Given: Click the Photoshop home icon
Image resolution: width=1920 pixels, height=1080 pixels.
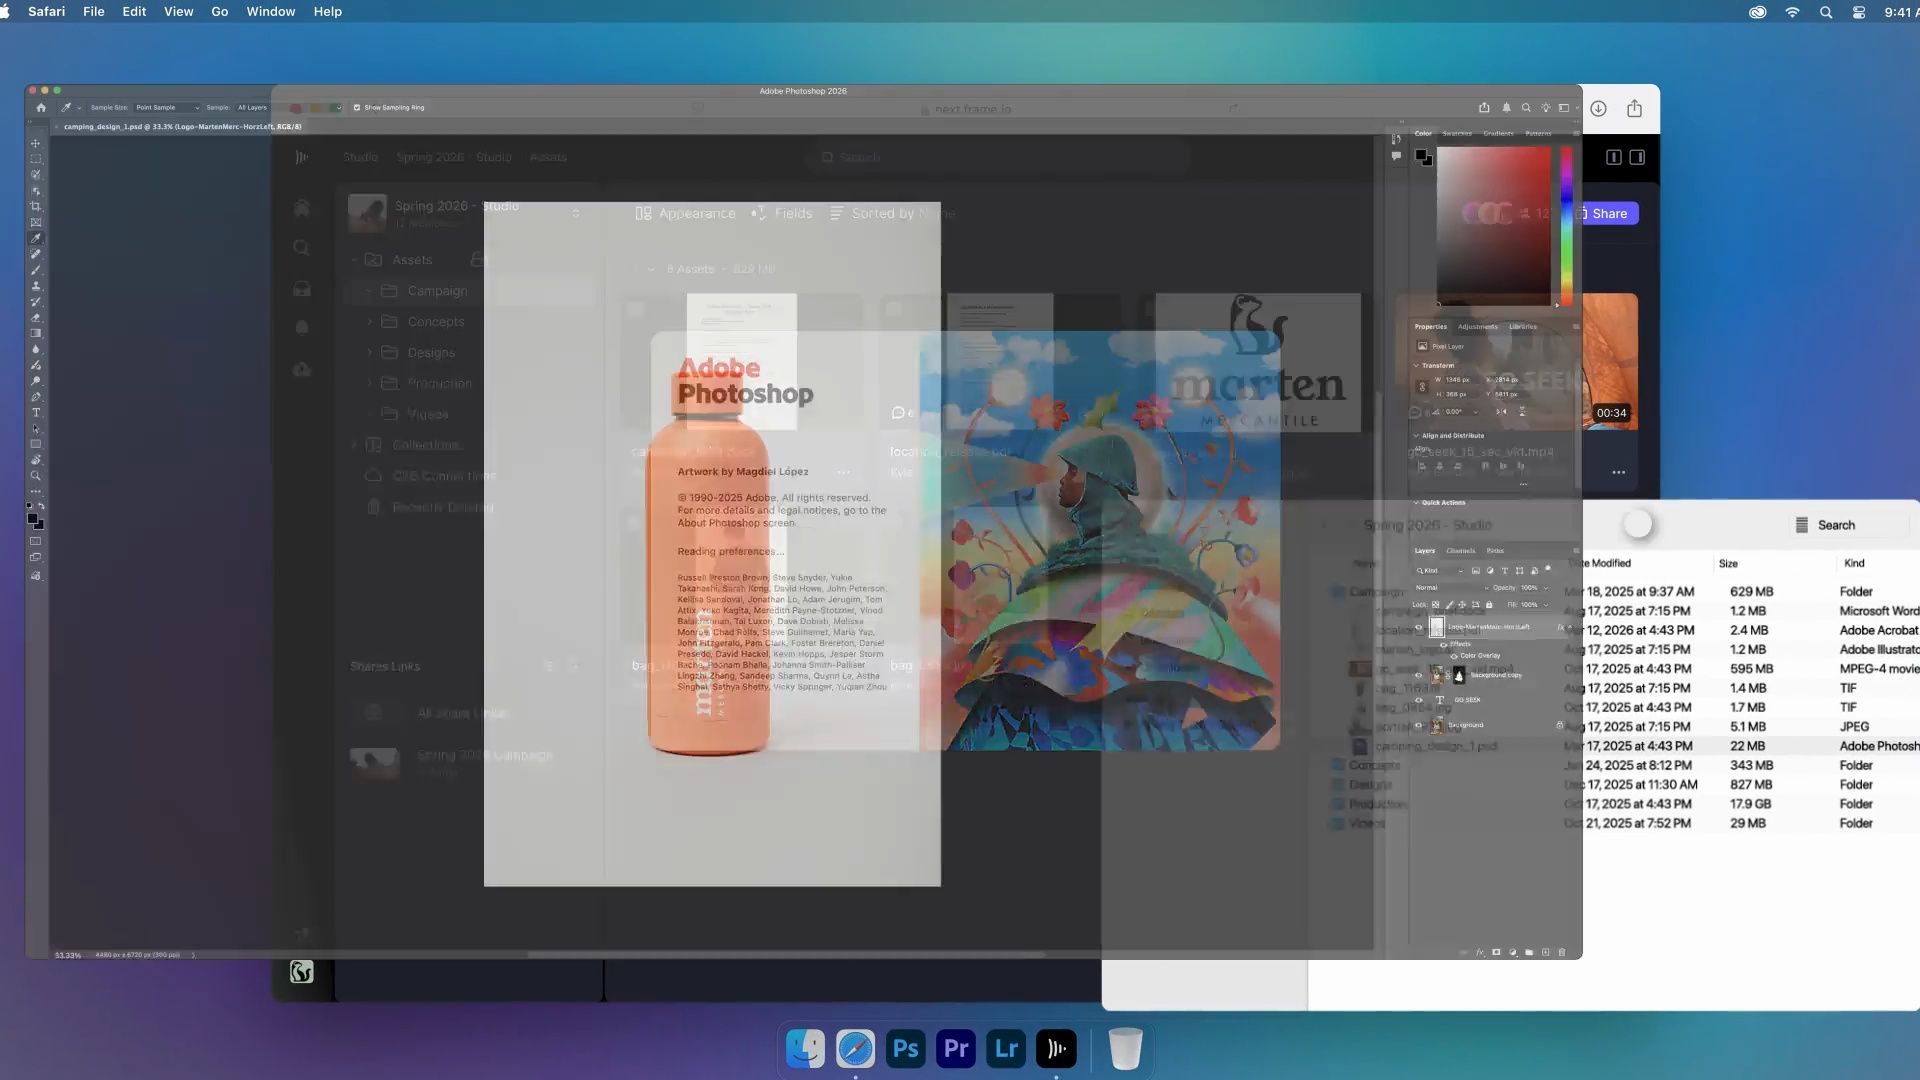Looking at the screenshot, I should click(41, 107).
